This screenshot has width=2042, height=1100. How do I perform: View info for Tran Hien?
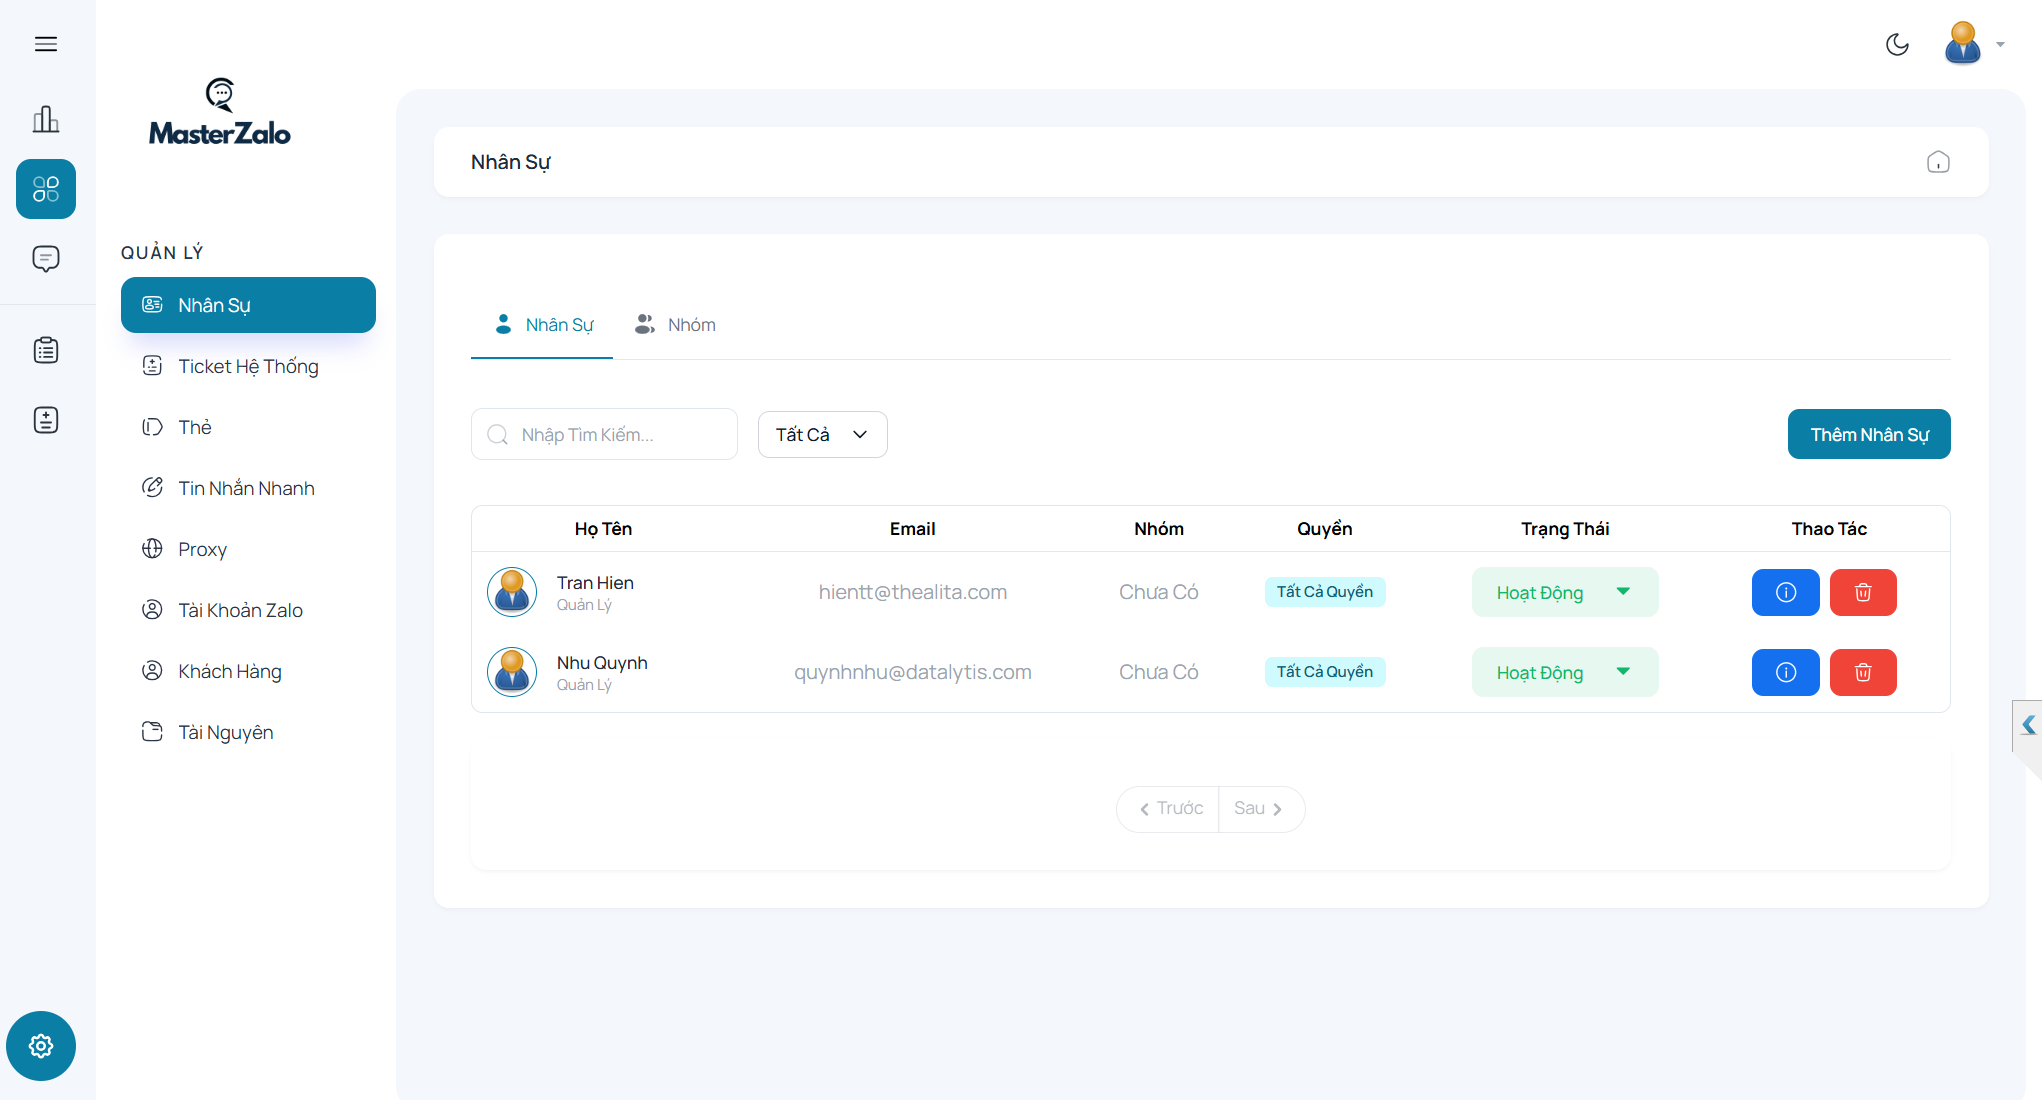pyautogui.click(x=1786, y=592)
